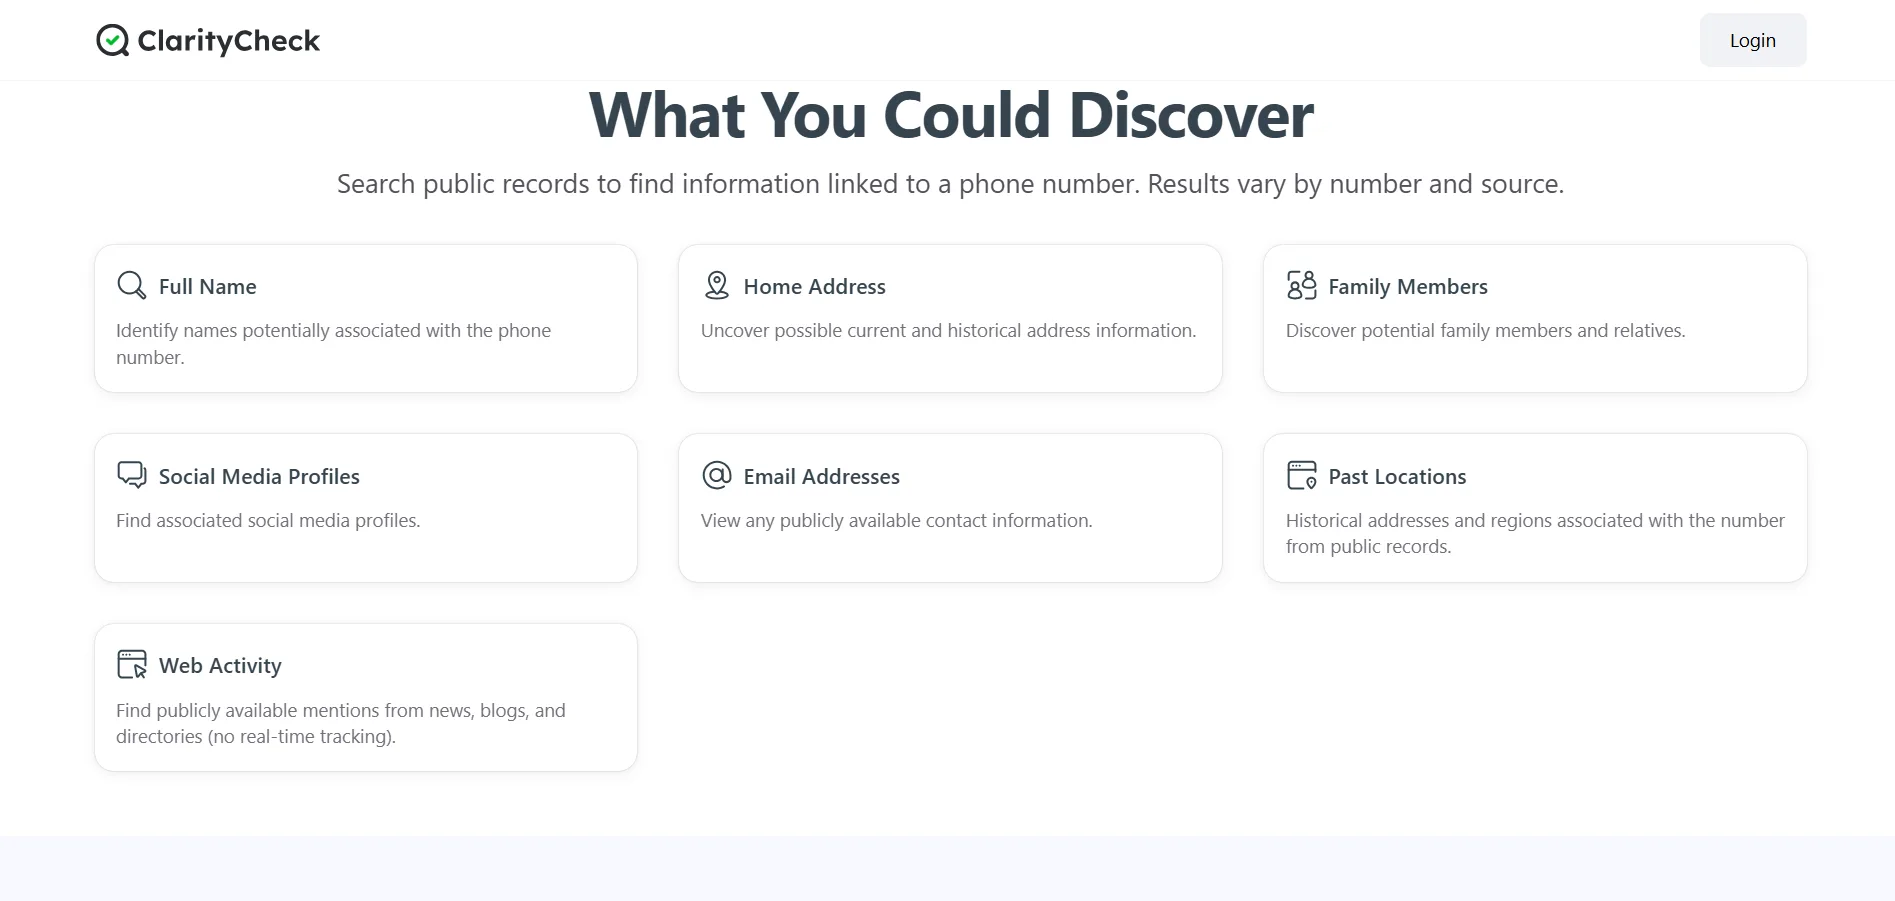
Task: Click the 'What You Could Discover' headline
Action: pos(950,115)
